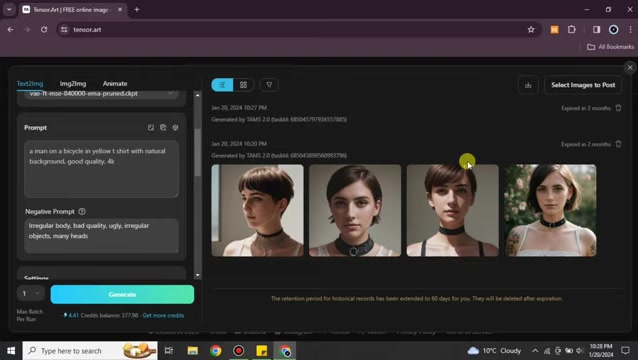Open the site information icon in address bar
The height and width of the screenshot is (360, 638).
tap(64, 29)
